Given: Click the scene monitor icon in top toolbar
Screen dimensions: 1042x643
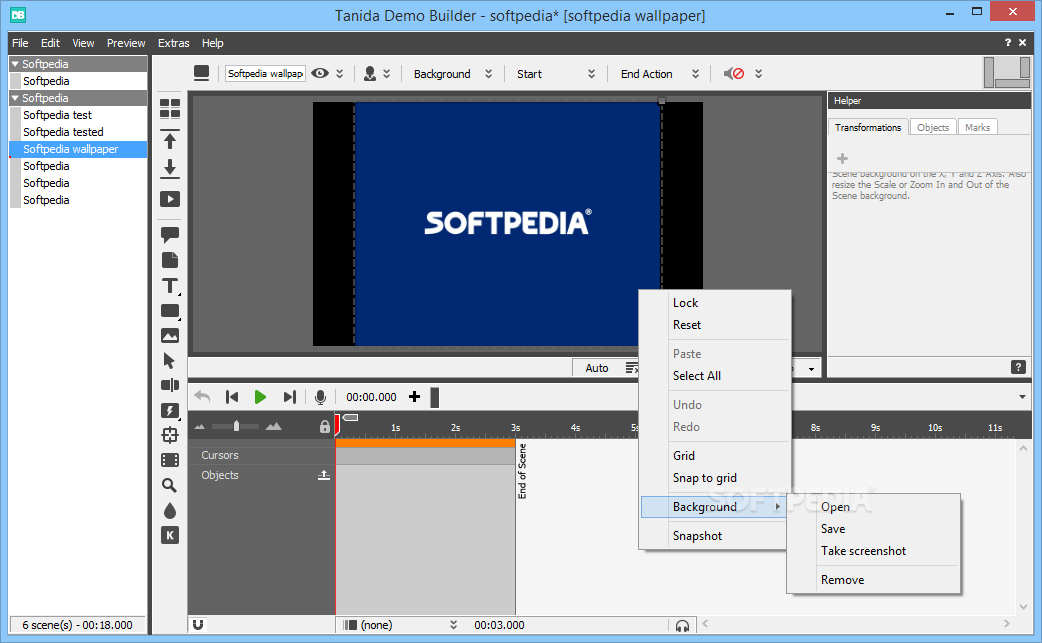Looking at the screenshot, I should (x=201, y=73).
